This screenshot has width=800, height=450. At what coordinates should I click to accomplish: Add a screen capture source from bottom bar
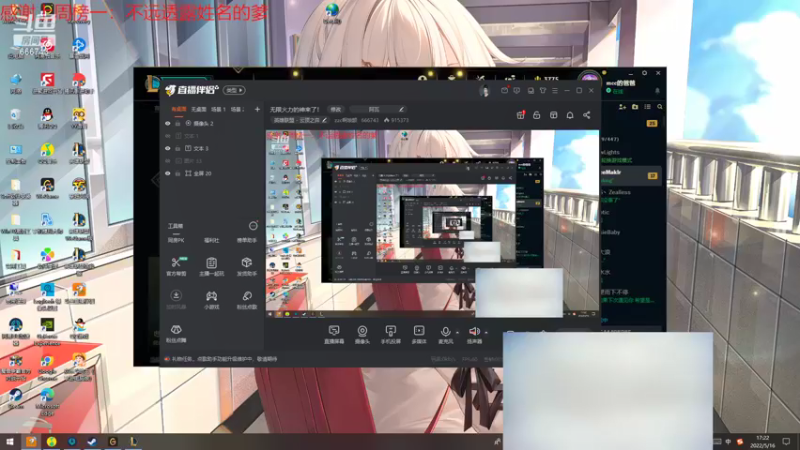tap(334, 335)
